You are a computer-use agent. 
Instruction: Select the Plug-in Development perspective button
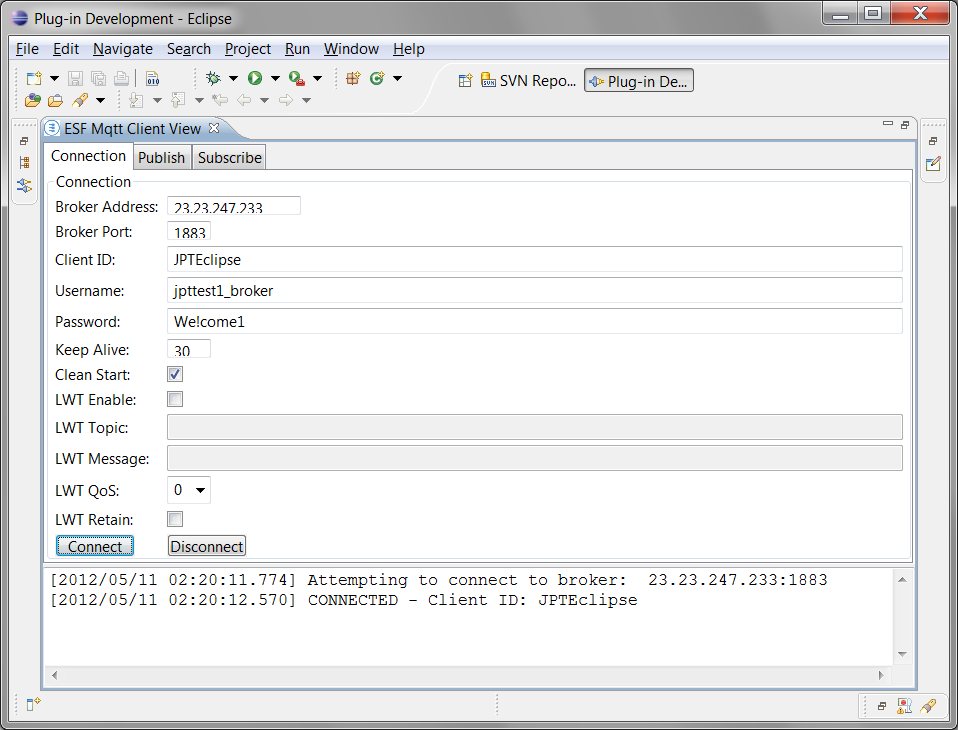point(638,81)
